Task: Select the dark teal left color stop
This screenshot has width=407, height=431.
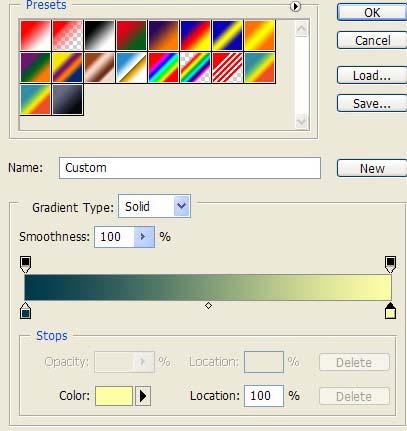Action: tap(26, 311)
